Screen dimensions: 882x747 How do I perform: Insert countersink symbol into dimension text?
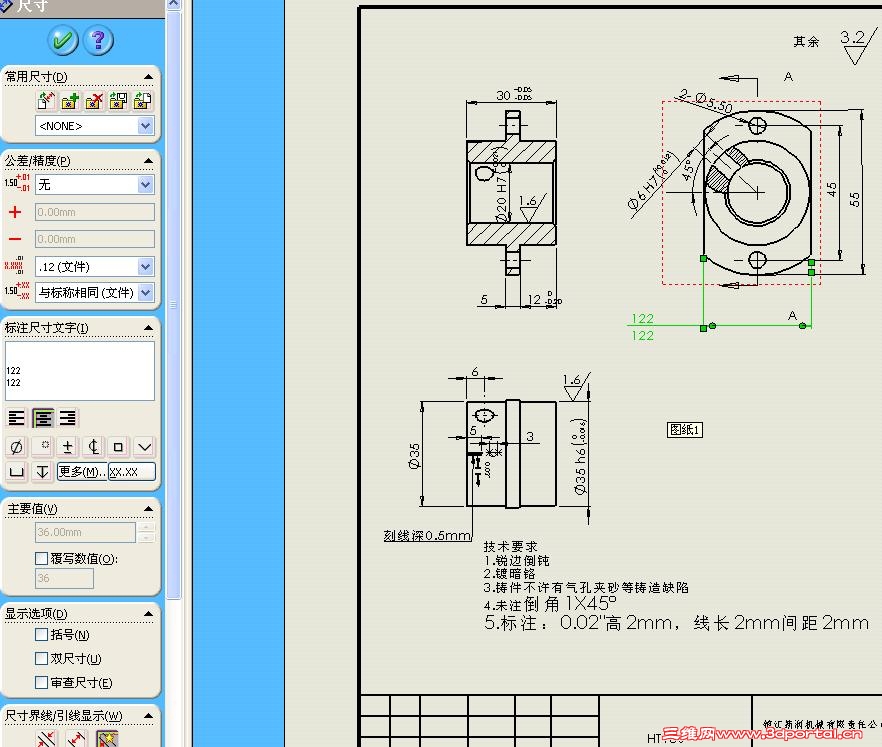click(144, 447)
